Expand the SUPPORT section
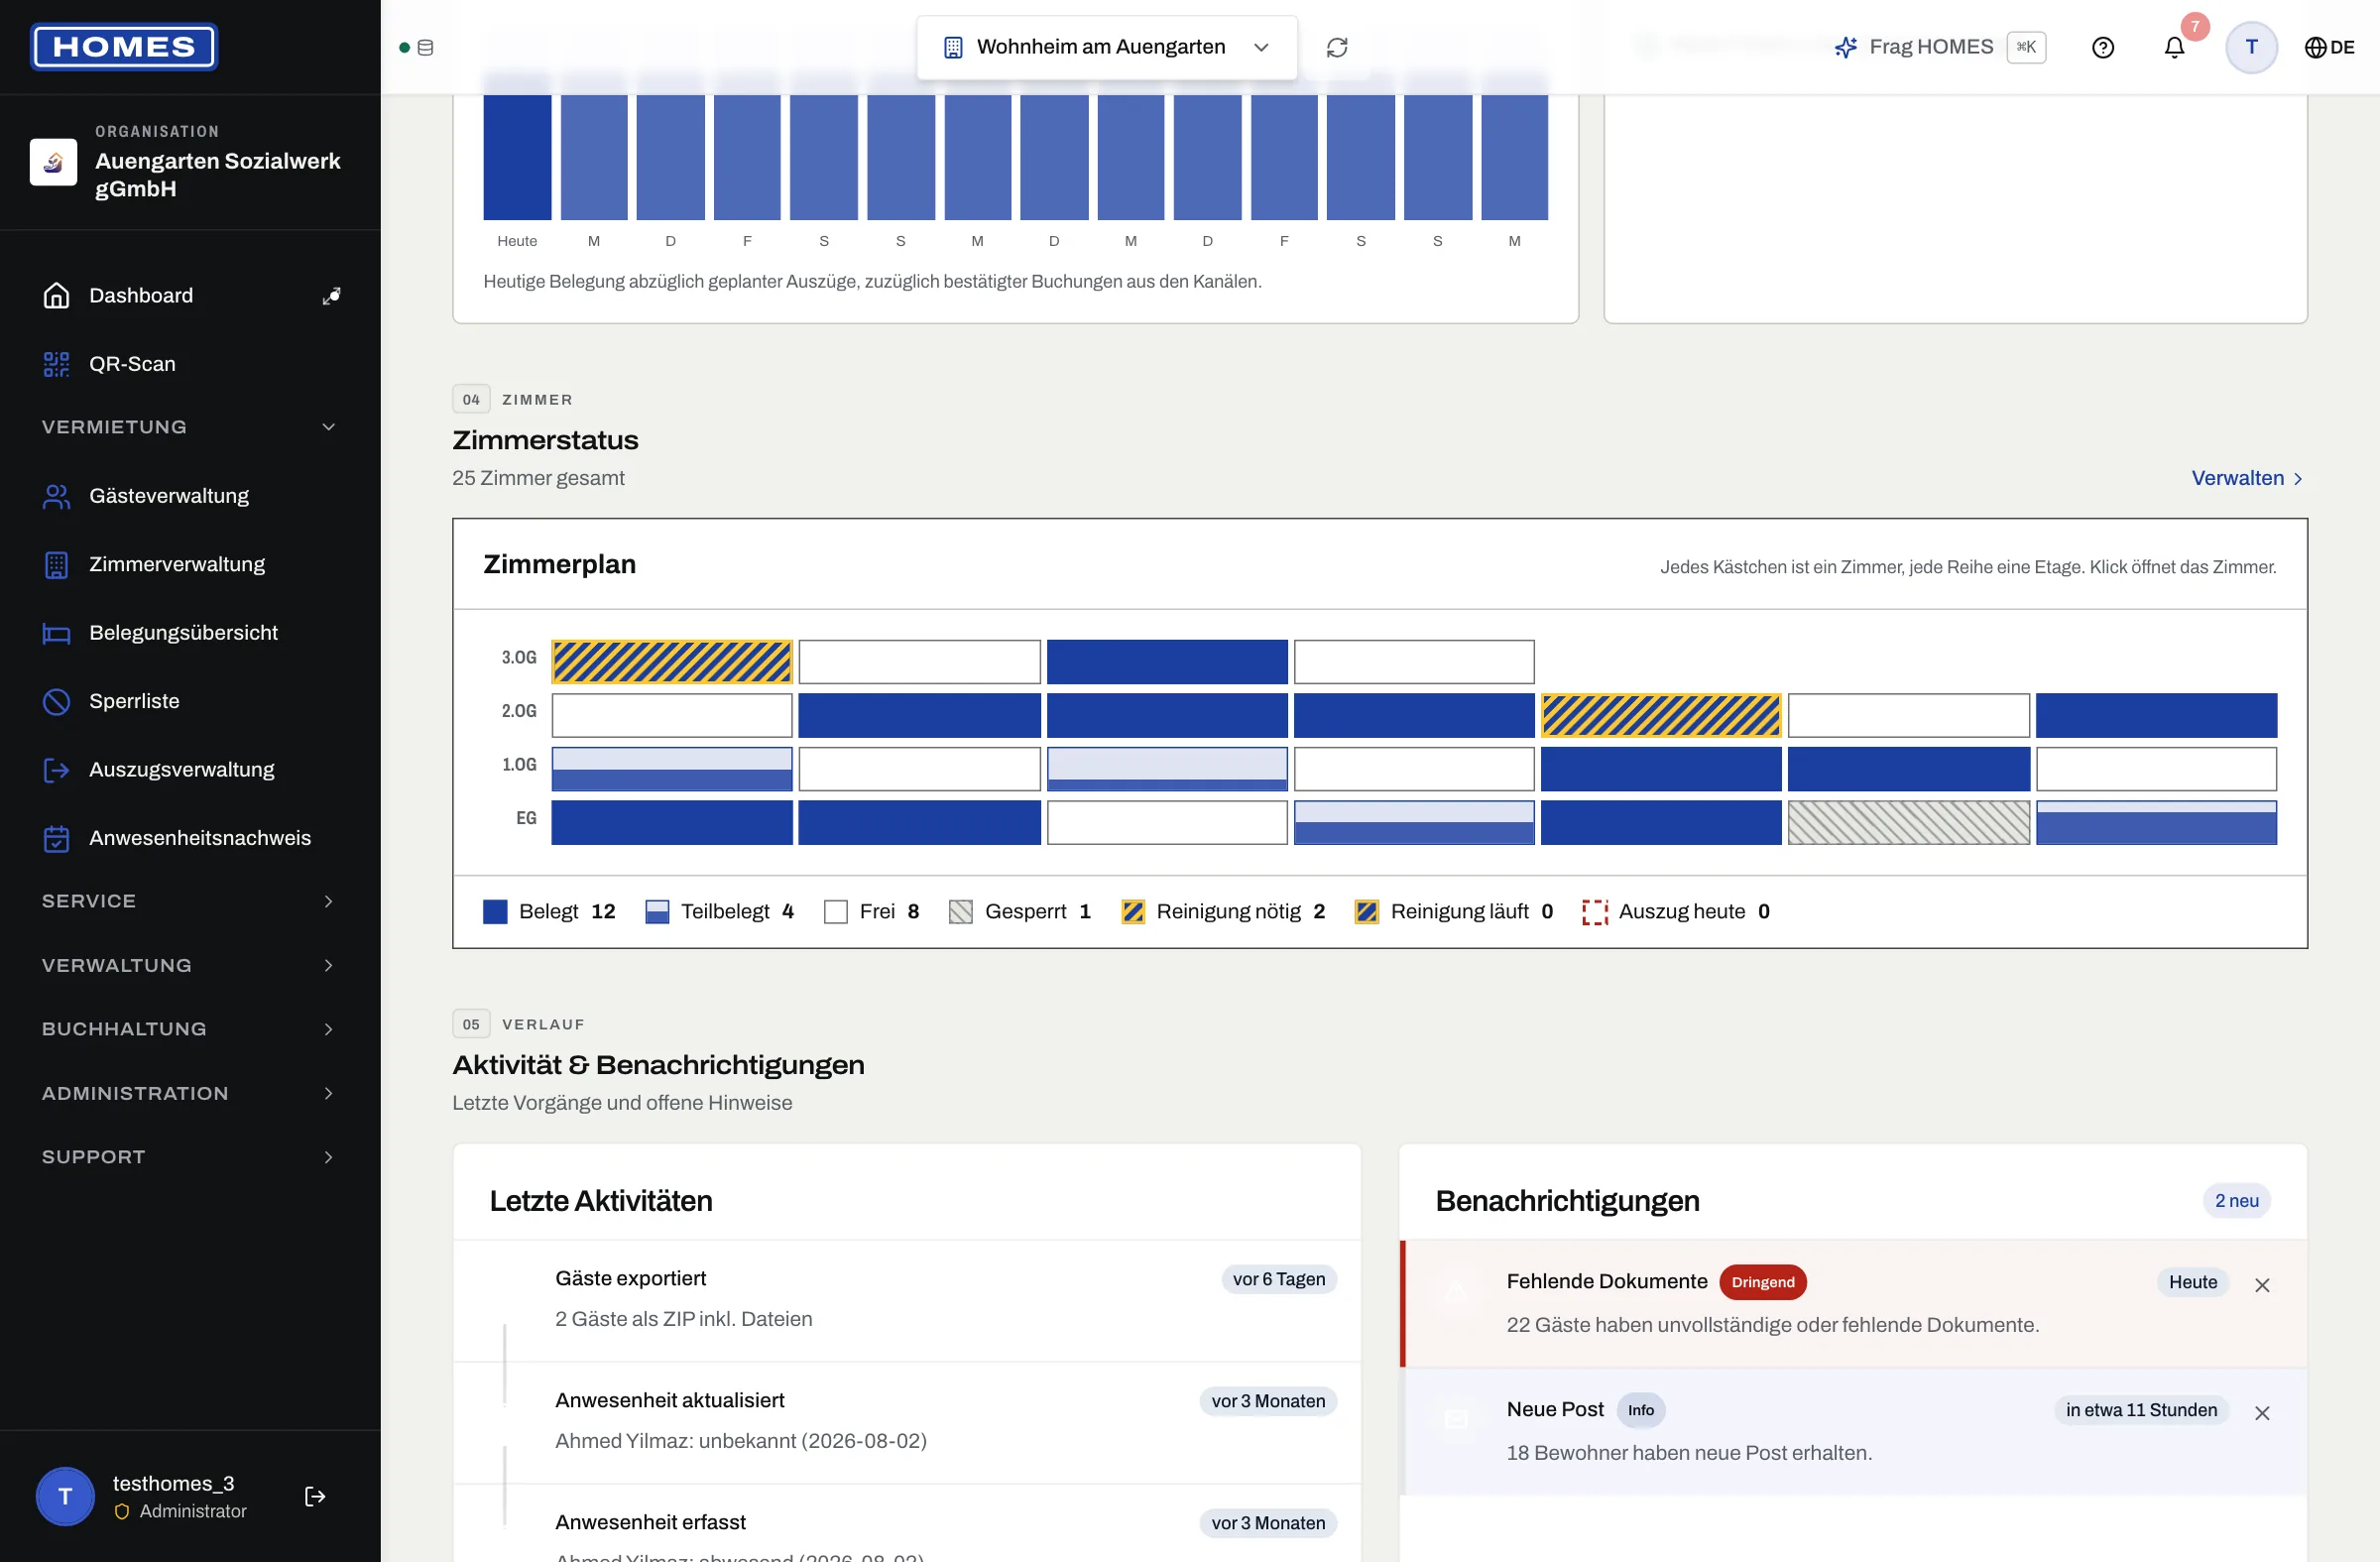2380x1562 pixels. pos(190,1157)
